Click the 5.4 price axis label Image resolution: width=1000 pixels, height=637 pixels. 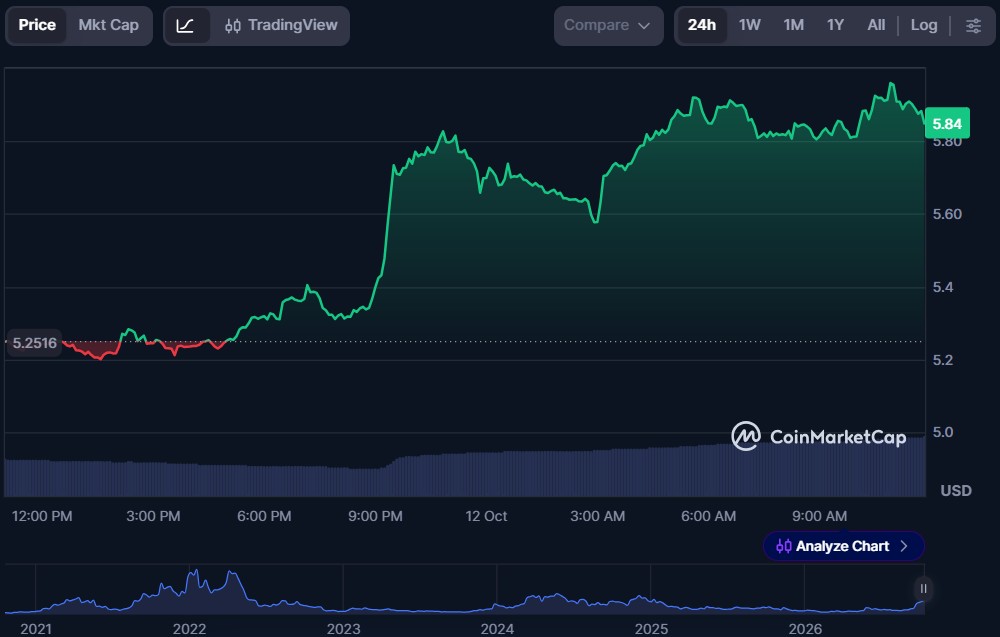coord(943,287)
